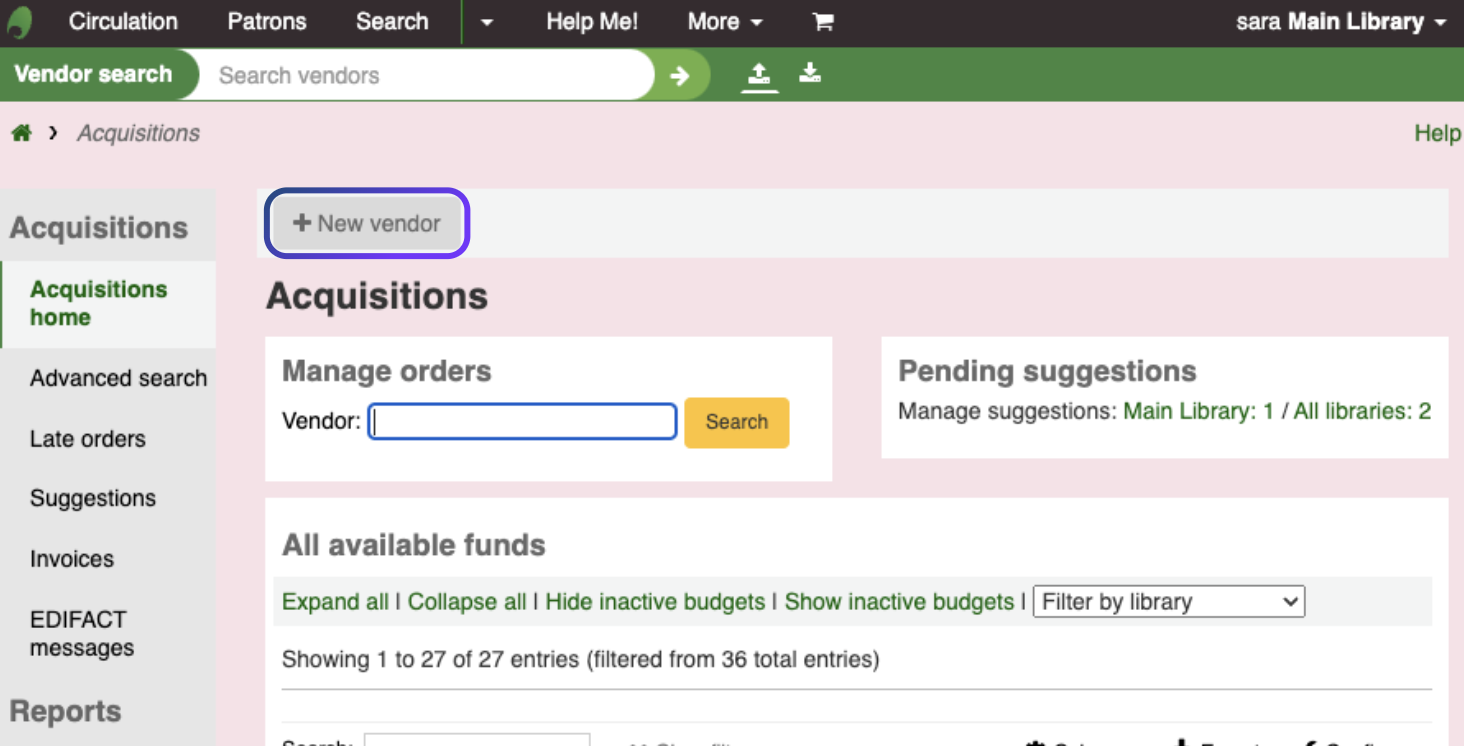Open the All libraries: 2 suggestions link
The image size is (1464, 746).
(x=1362, y=411)
